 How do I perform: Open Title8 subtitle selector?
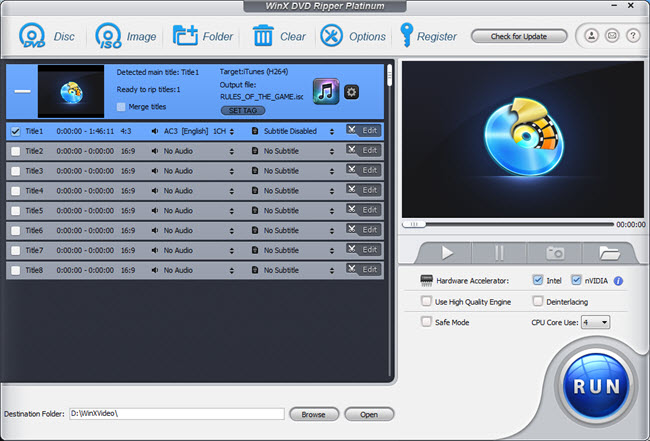coord(332,271)
